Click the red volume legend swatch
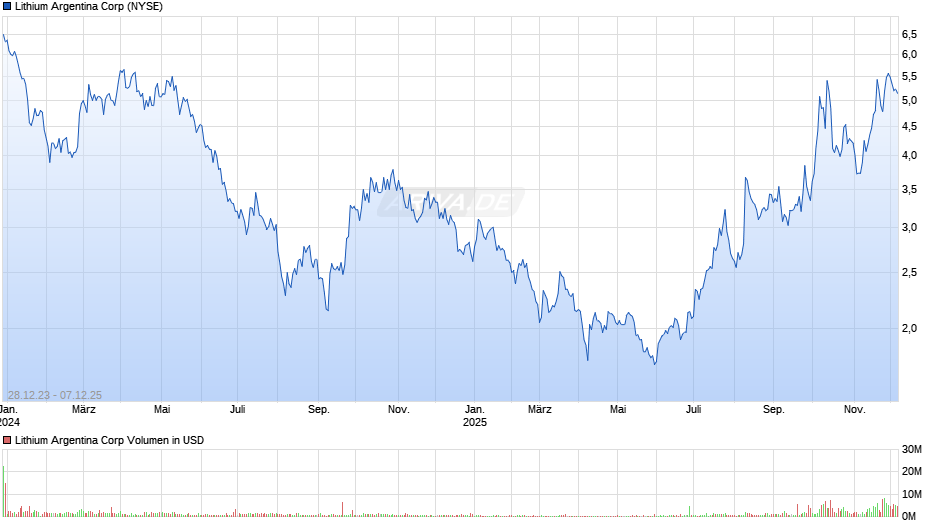Screen dimensions: 940x526 point(7,440)
